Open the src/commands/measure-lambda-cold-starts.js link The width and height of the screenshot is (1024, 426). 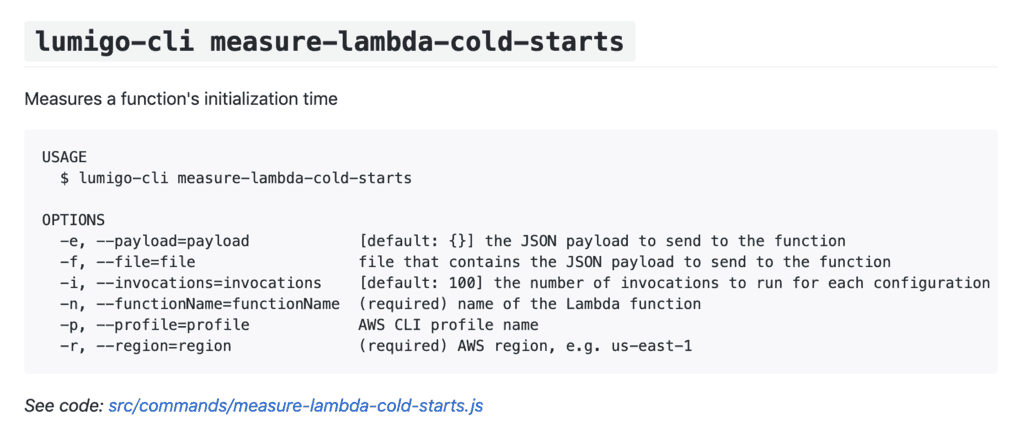296,406
